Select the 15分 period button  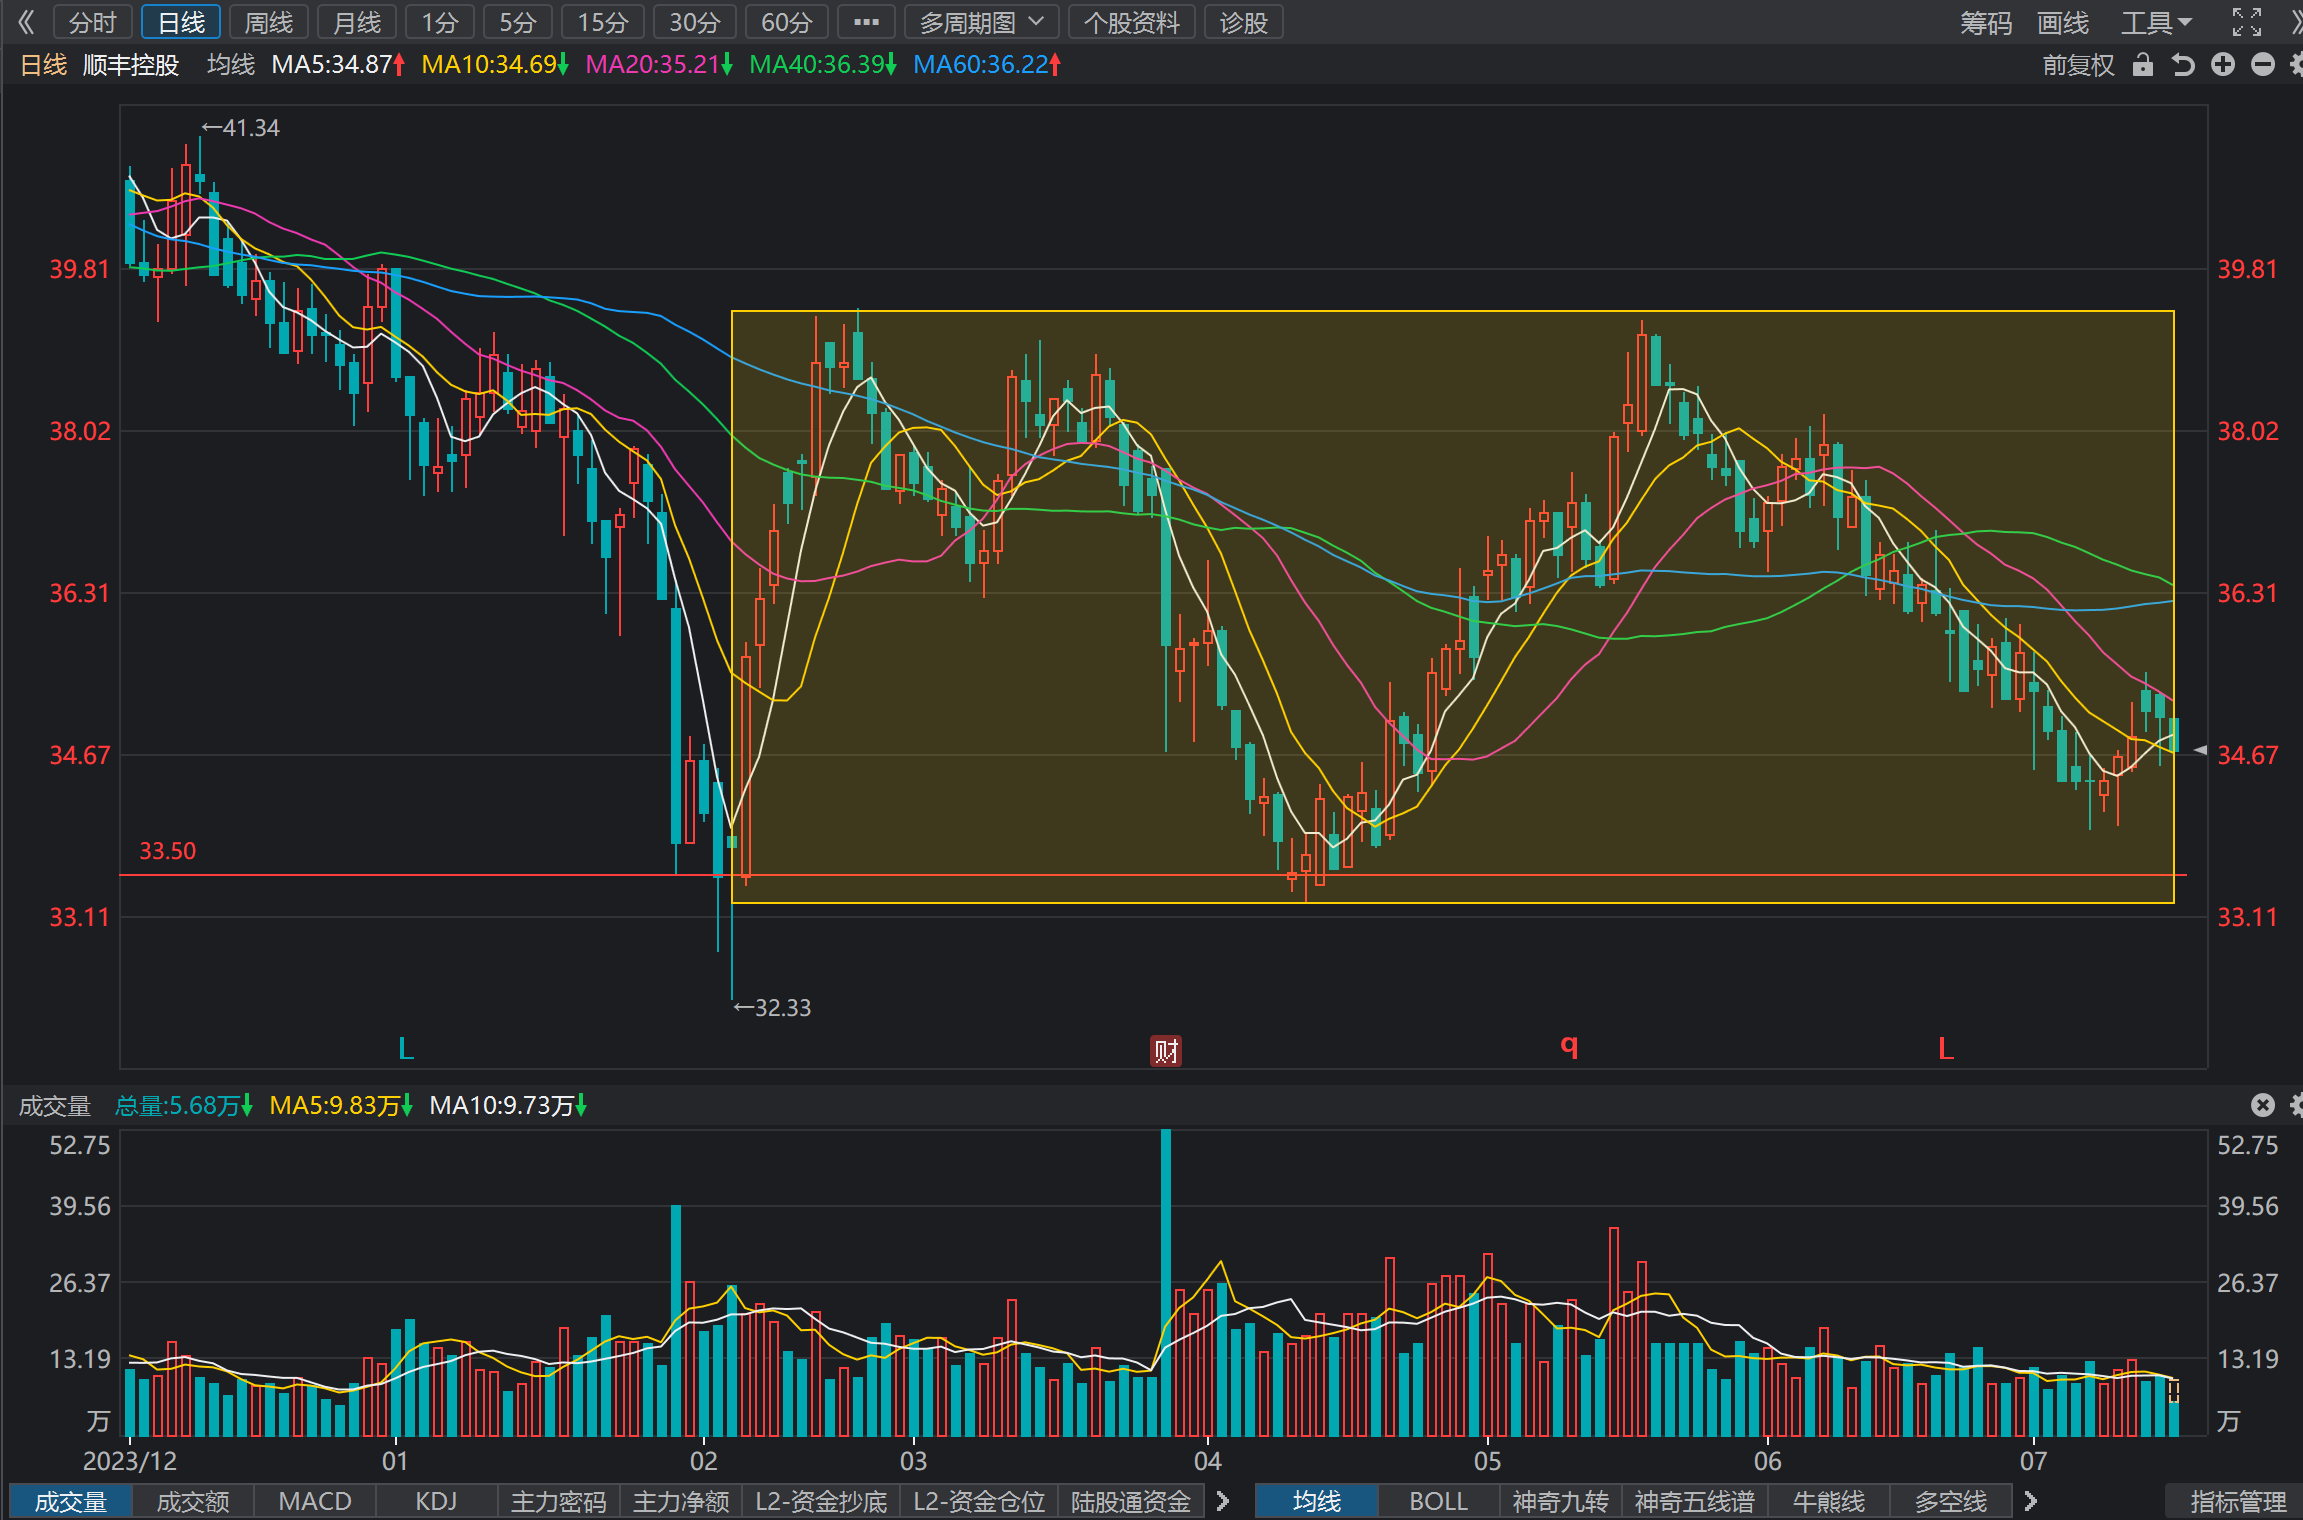(603, 22)
